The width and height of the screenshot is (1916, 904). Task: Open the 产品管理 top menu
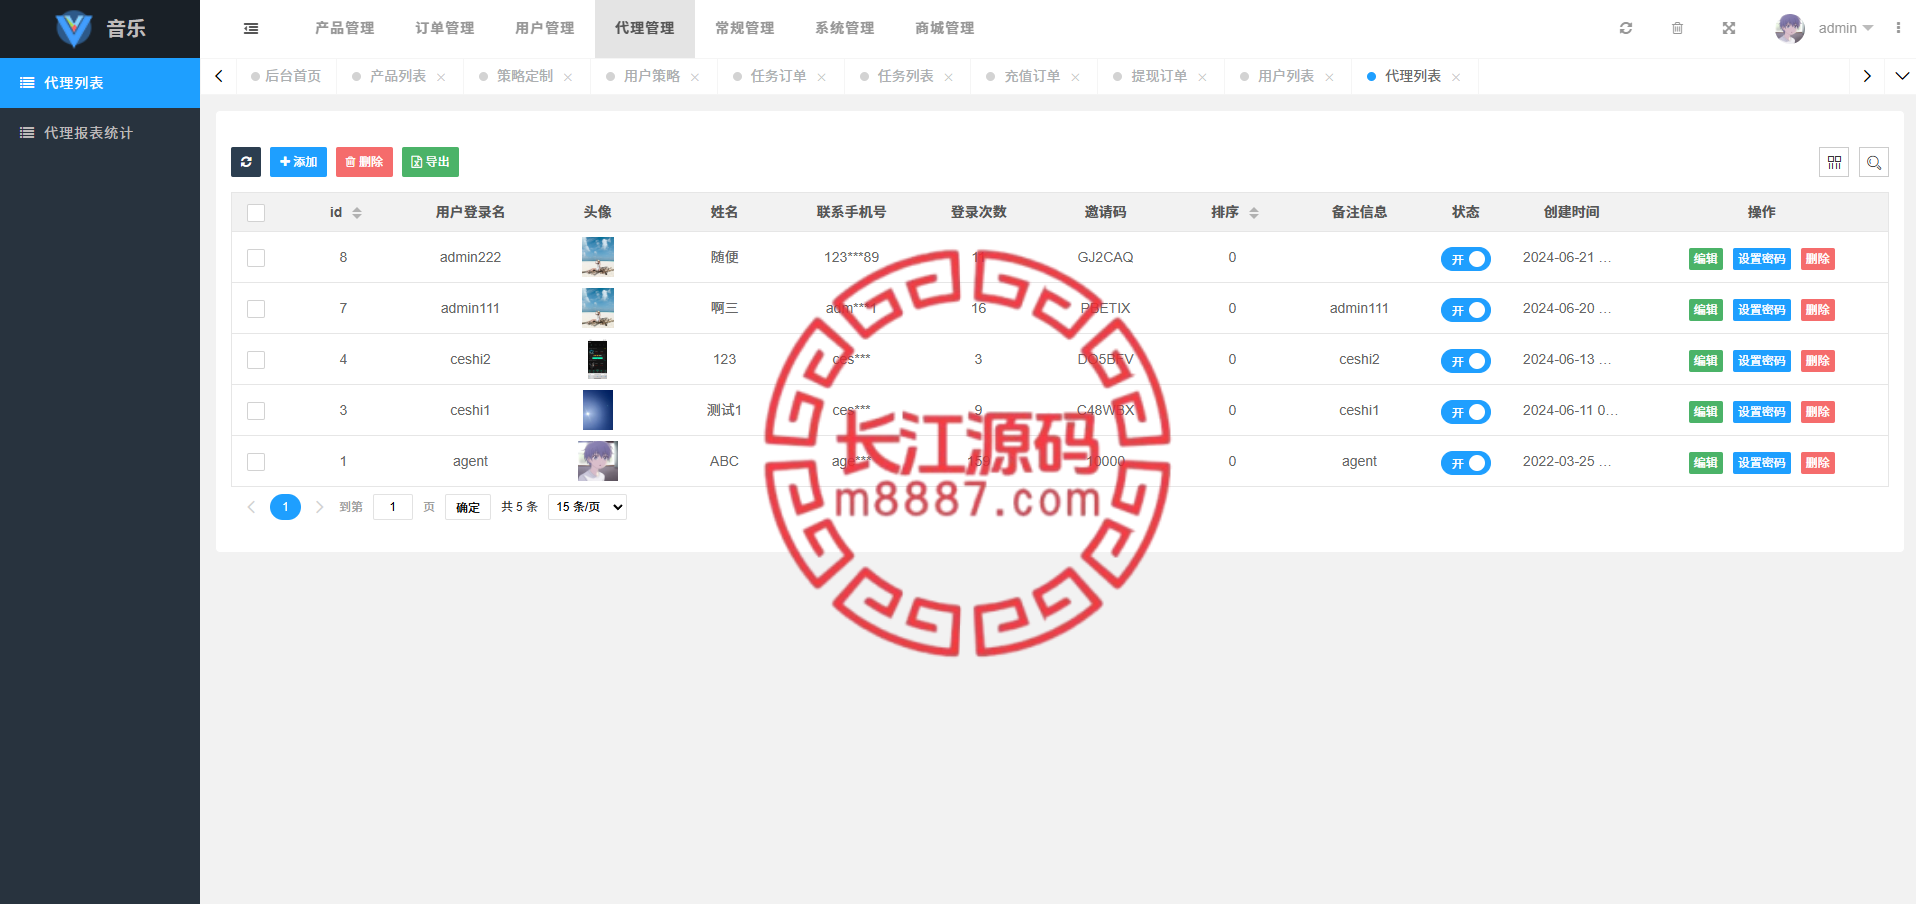click(345, 28)
